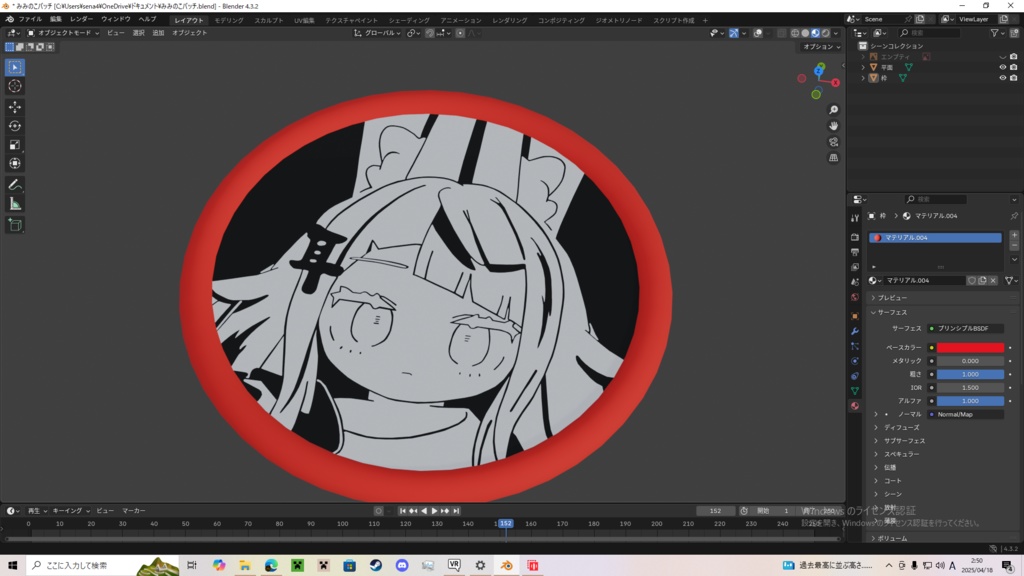This screenshot has width=1024, height=576.
Task: Click the プリンシプルBSDF surface shader button
Action: pyautogui.click(x=966, y=328)
